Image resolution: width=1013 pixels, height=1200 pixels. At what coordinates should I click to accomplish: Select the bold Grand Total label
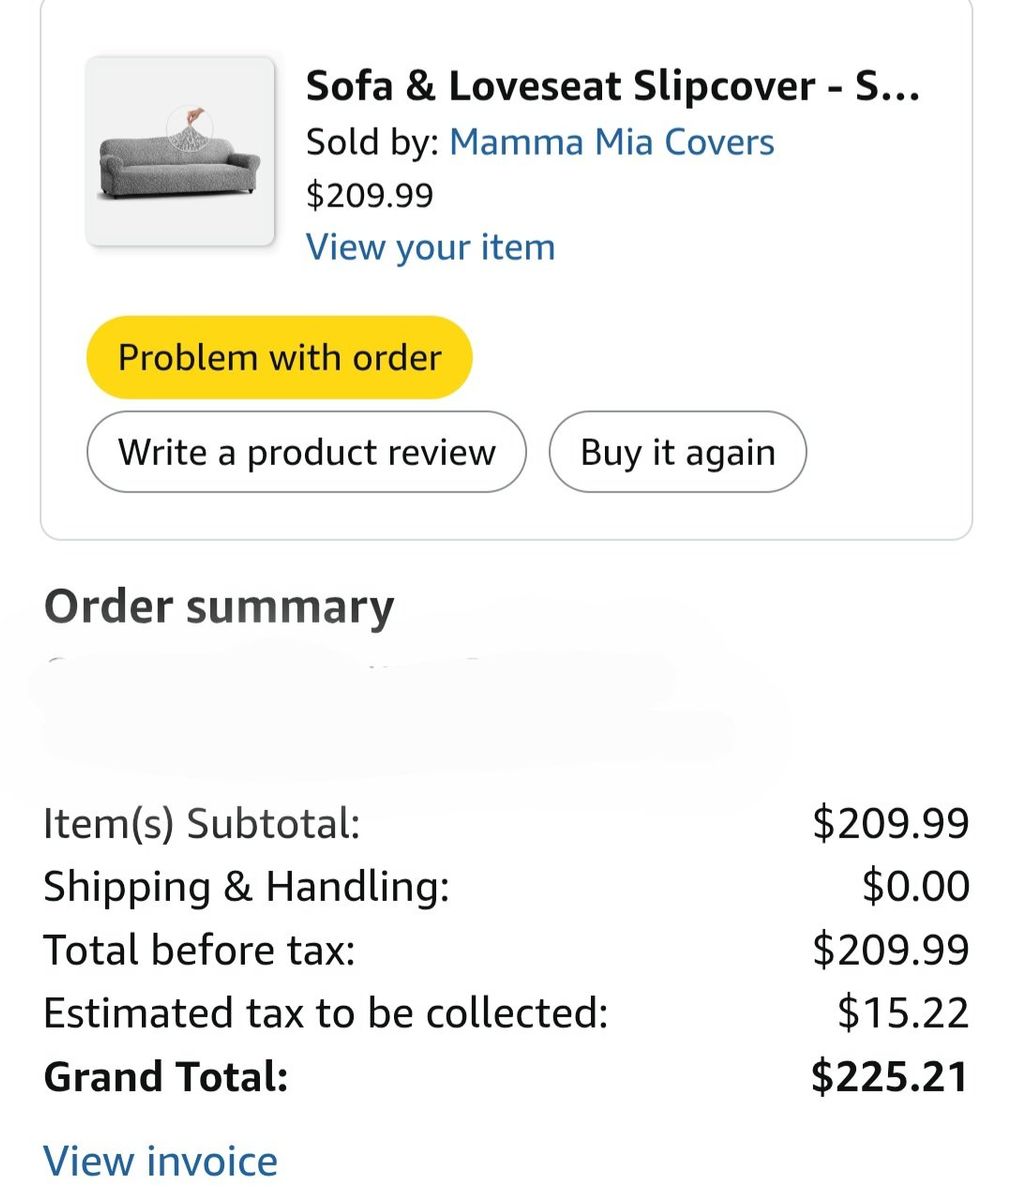coord(166,1077)
